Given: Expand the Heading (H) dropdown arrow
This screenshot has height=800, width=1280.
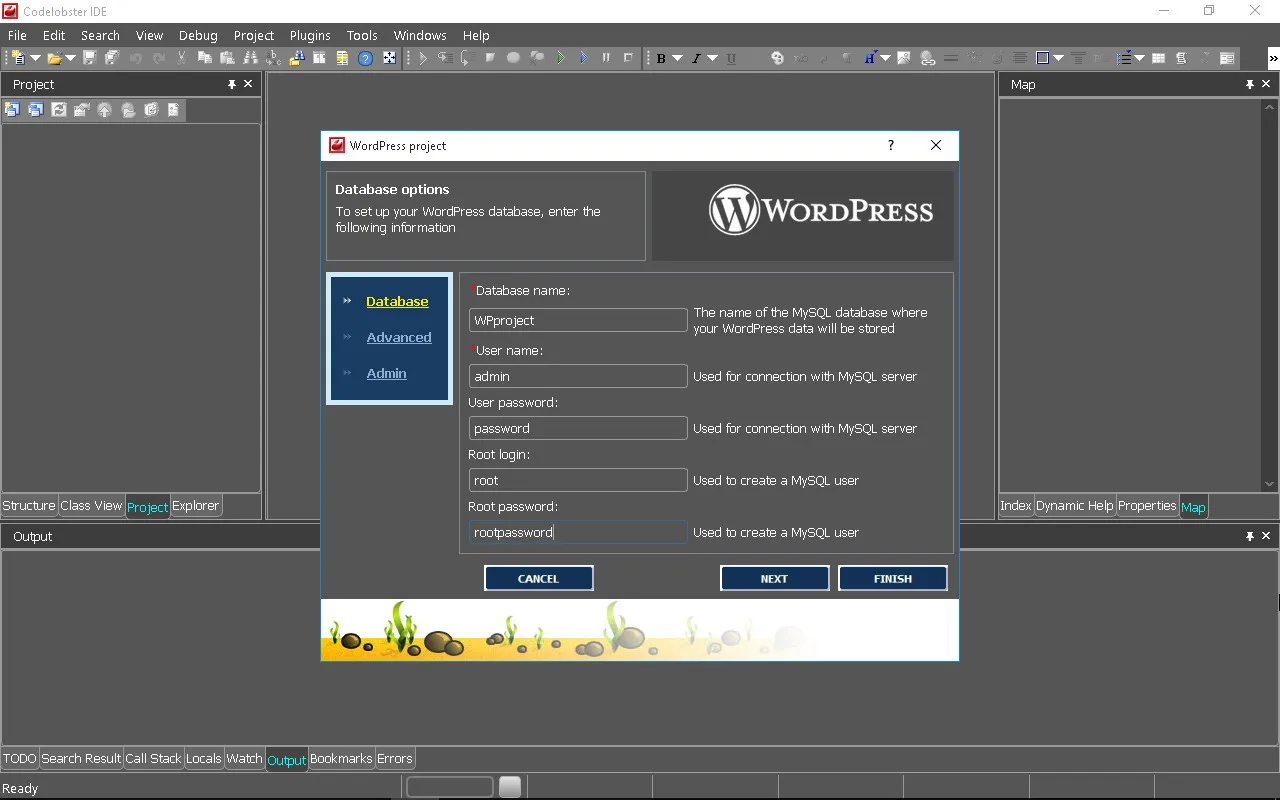Looking at the screenshot, I should (x=885, y=58).
